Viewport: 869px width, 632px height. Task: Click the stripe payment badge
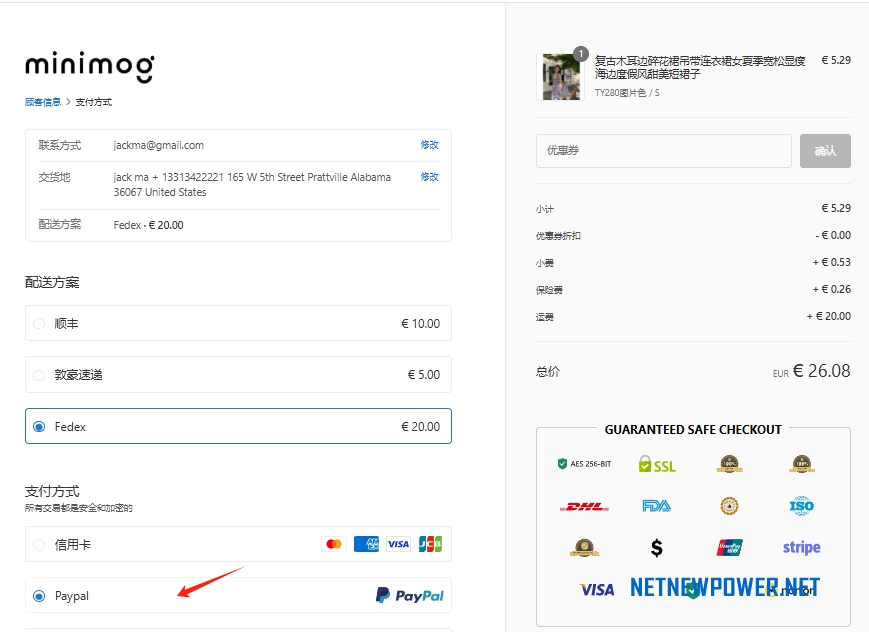(x=799, y=547)
